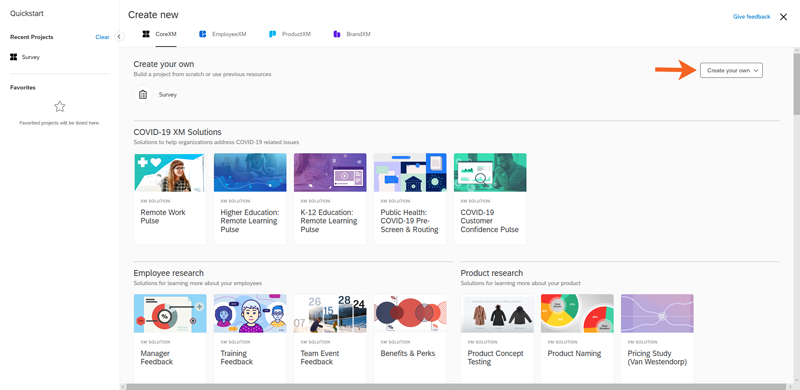Click the ProductXM tab icon
This screenshot has width=800, height=390.
click(272, 34)
